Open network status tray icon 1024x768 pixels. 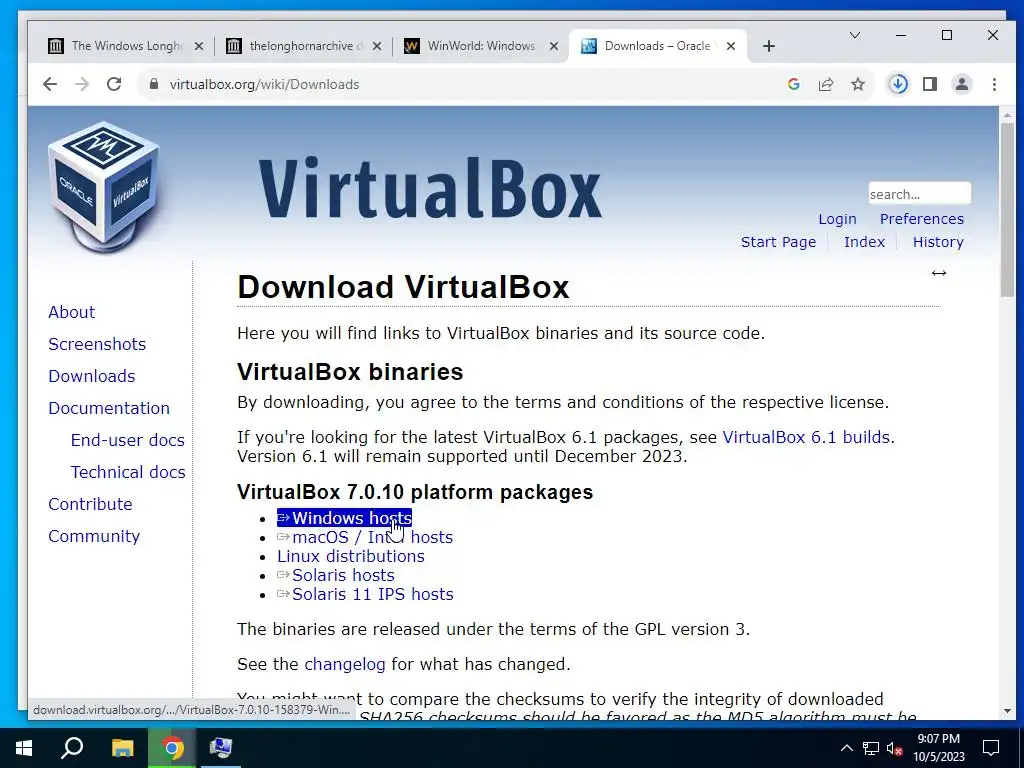[871, 748]
